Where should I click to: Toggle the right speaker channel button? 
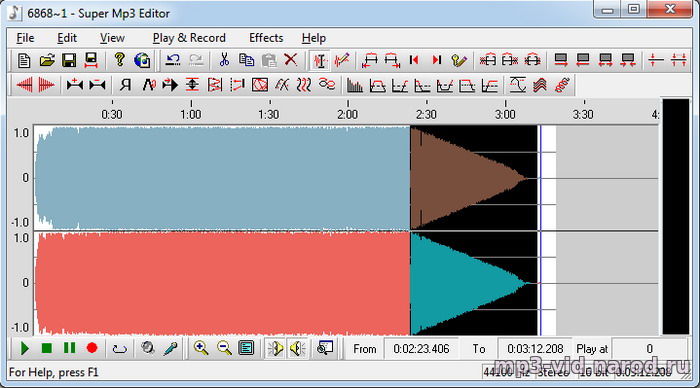pyautogui.click(x=297, y=348)
